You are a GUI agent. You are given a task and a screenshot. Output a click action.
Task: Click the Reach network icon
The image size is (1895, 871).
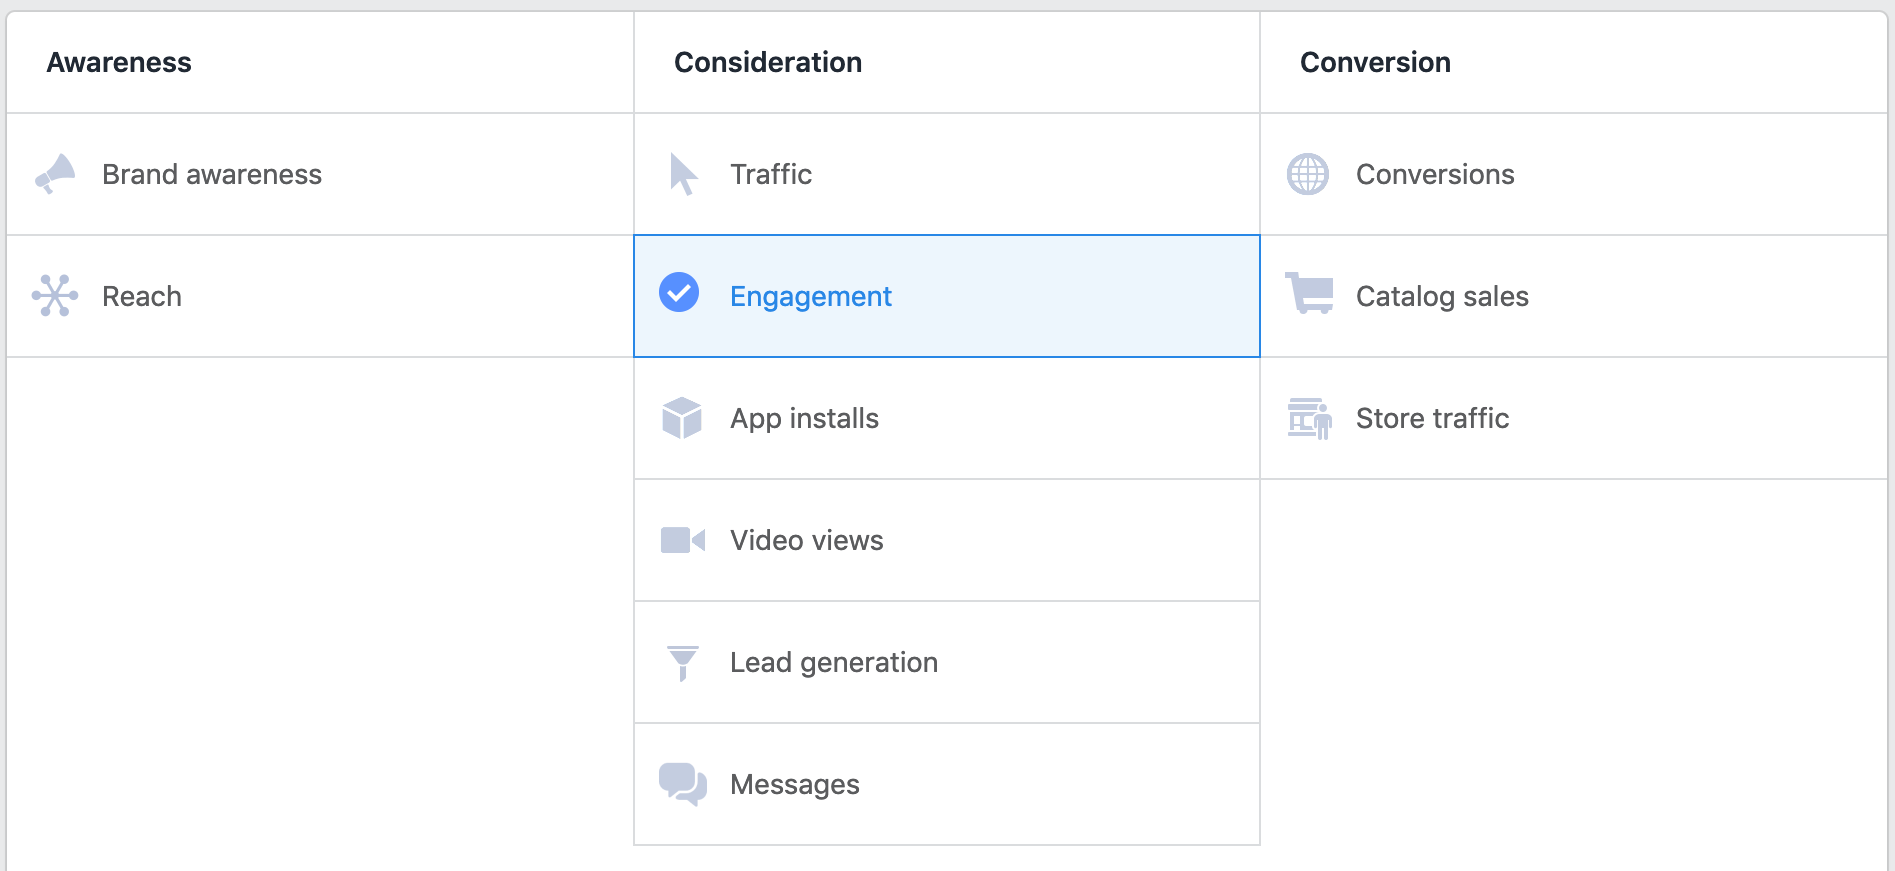55,296
